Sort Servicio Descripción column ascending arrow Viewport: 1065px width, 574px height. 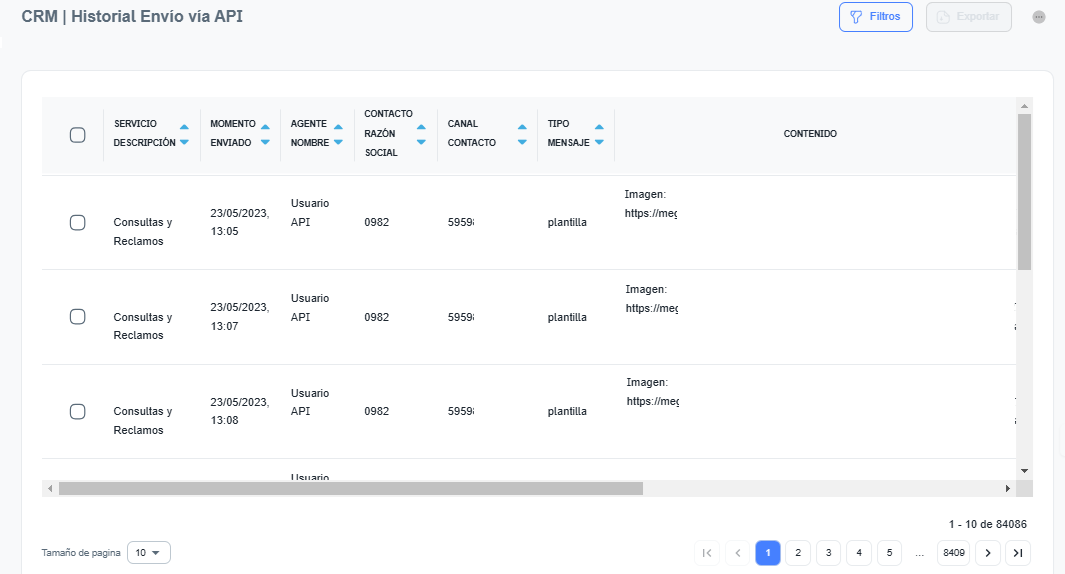184,127
